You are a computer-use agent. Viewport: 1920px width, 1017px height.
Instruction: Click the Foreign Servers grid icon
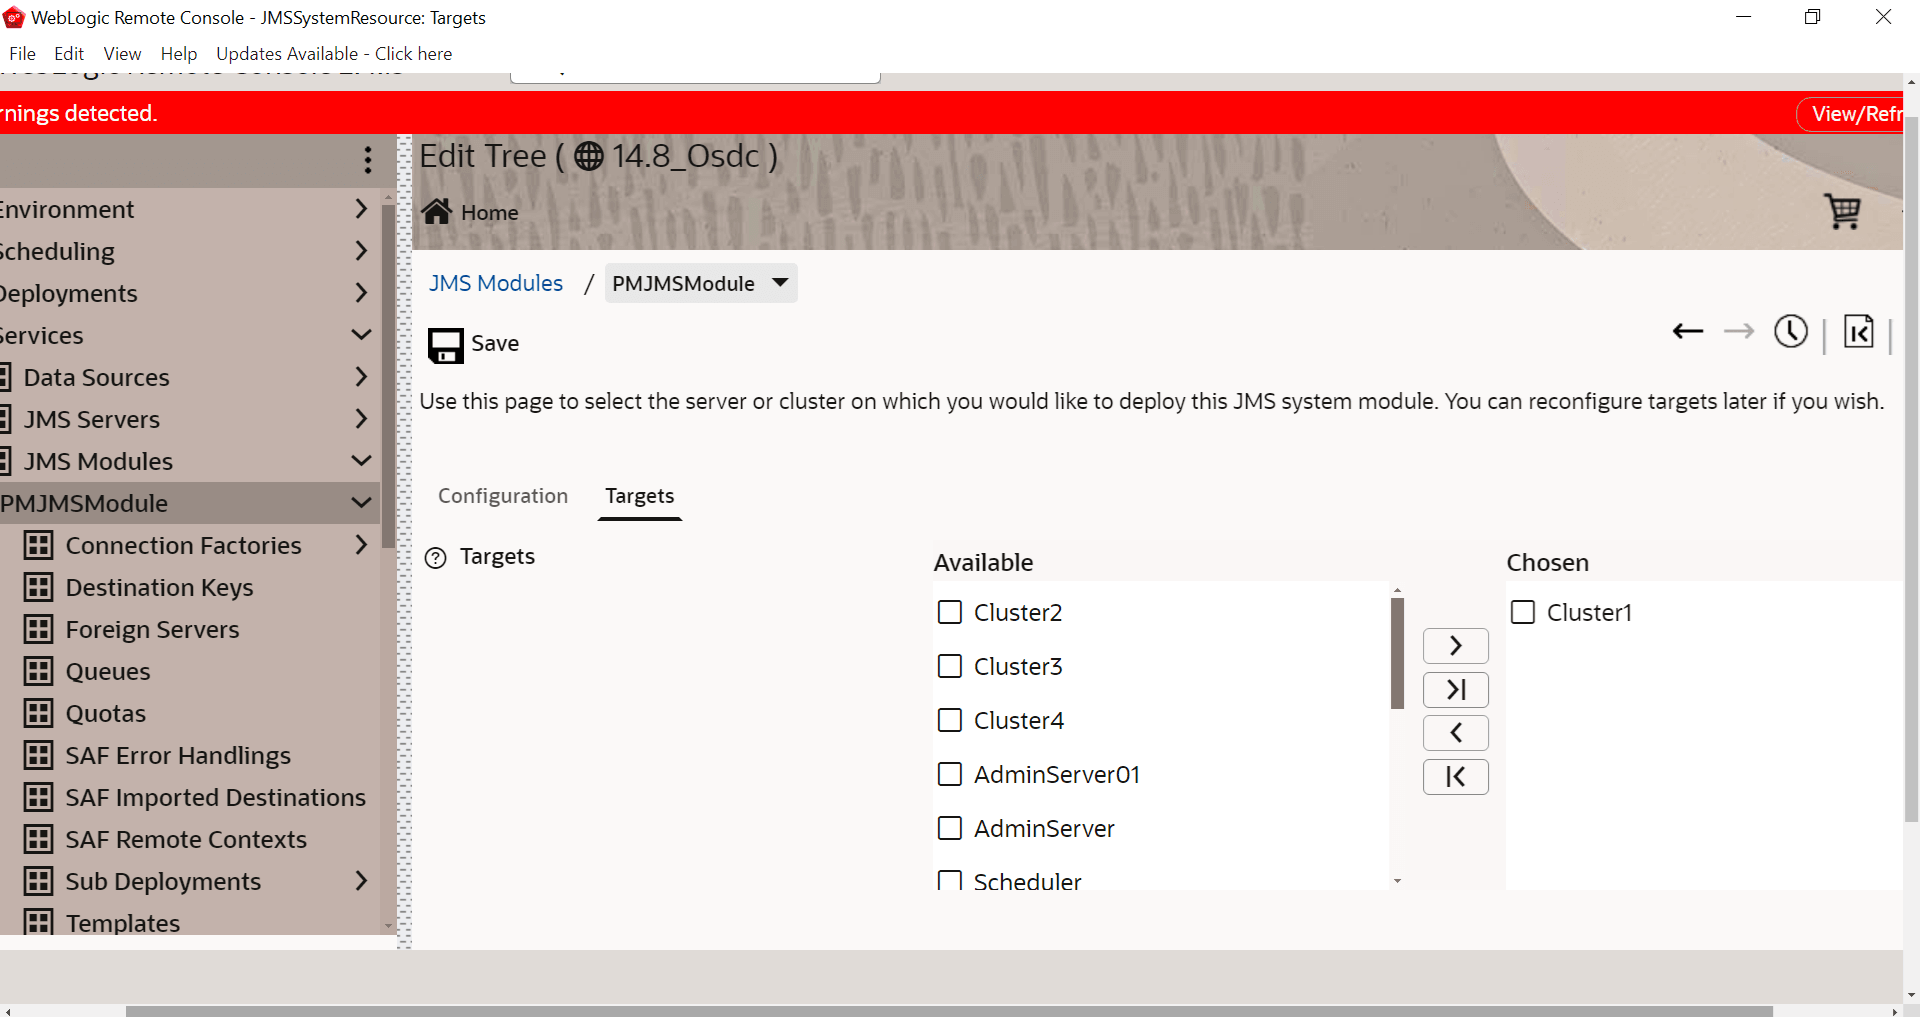[x=38, y=629]
